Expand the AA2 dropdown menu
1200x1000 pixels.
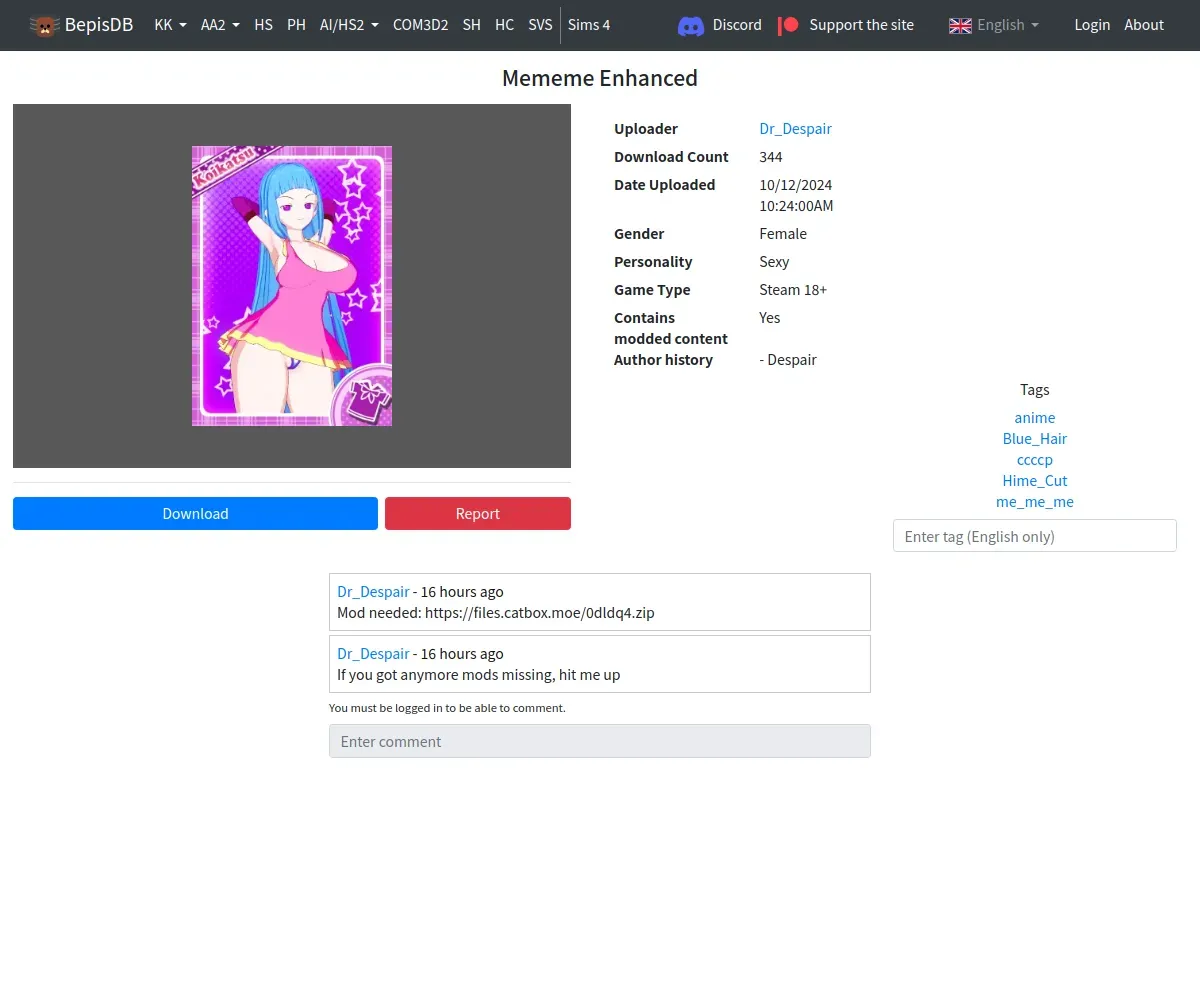pyautogui.click(x=220, y=25)
